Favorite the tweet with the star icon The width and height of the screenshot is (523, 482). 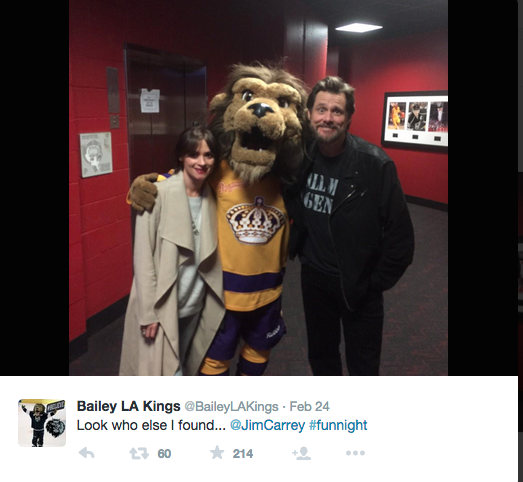tap(217, 453)
